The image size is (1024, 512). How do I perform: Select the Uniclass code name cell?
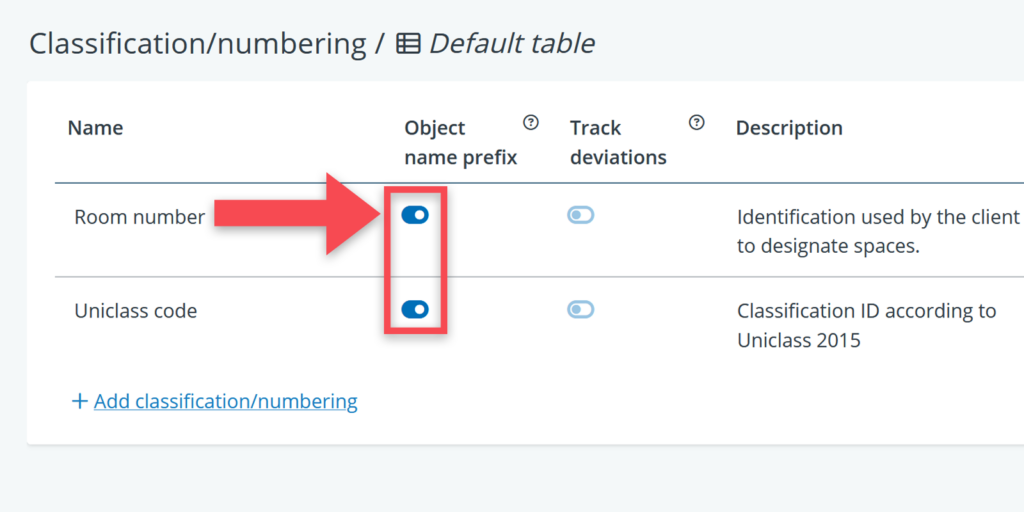click(x=135, y=311)
